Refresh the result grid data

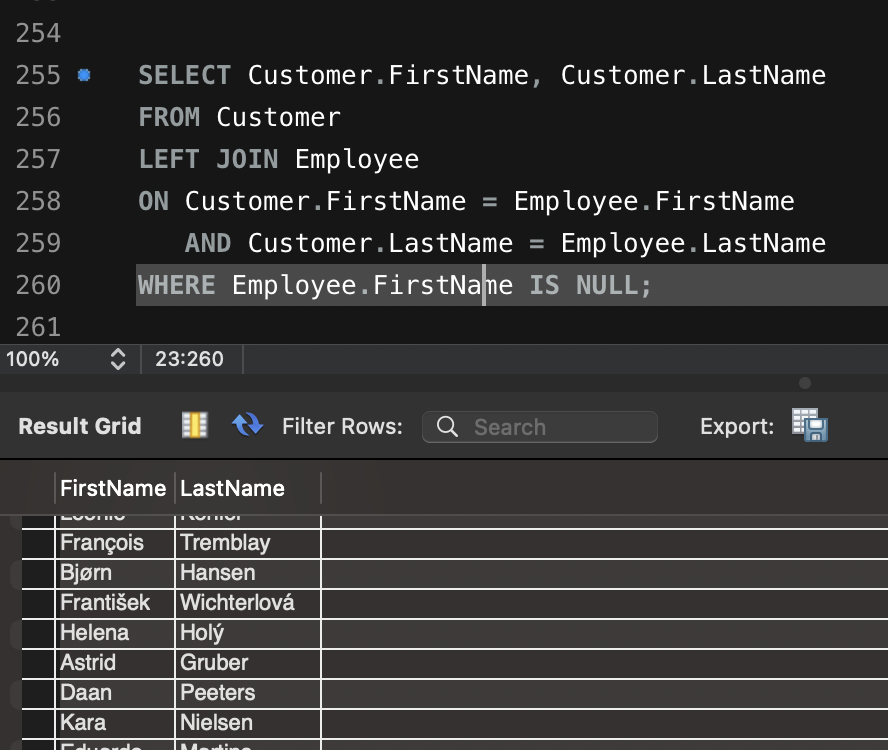click(x=247, y=425)
